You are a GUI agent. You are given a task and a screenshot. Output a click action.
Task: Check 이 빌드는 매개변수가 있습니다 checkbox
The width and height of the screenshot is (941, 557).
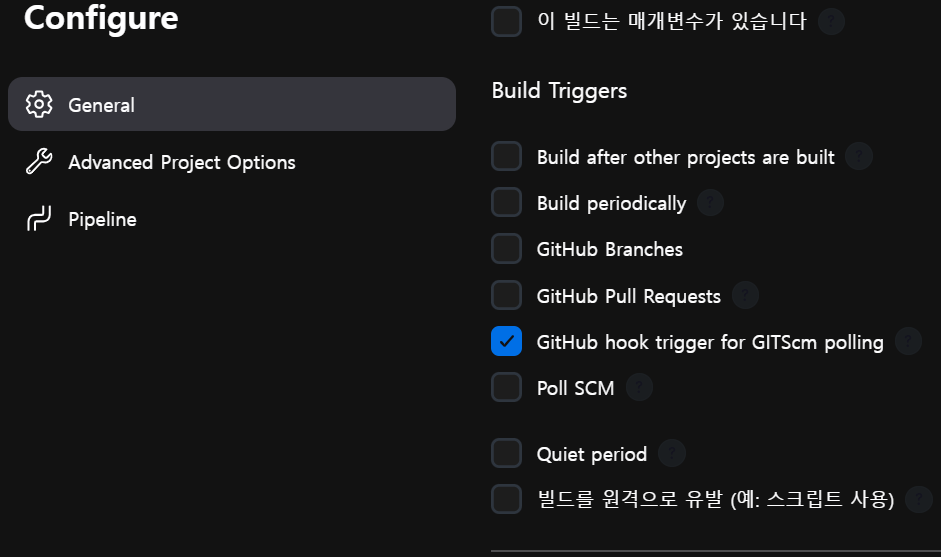click(507, 22)
